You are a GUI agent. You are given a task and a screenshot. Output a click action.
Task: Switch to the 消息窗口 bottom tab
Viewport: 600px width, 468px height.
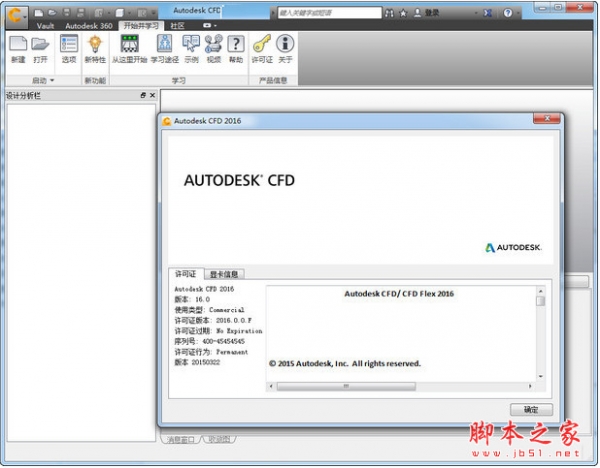[180, 440]
